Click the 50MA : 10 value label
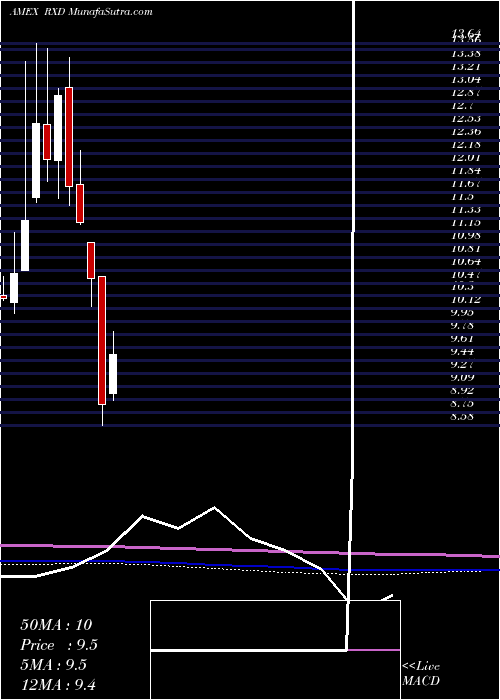The height and width of the screenshot is (700, 500). coord(56,624)
